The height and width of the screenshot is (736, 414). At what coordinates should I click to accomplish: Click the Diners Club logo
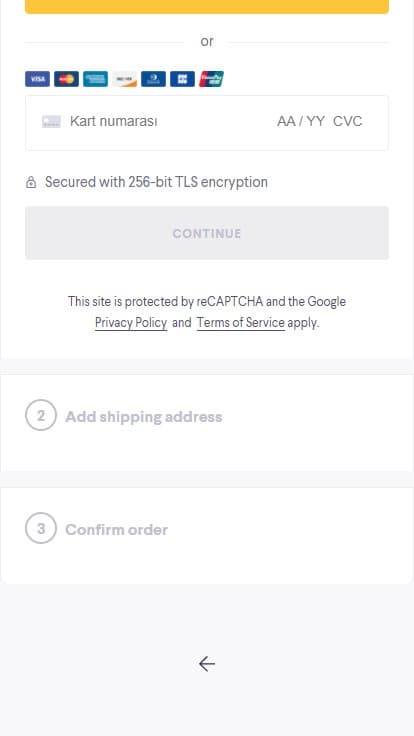(153, 79)
